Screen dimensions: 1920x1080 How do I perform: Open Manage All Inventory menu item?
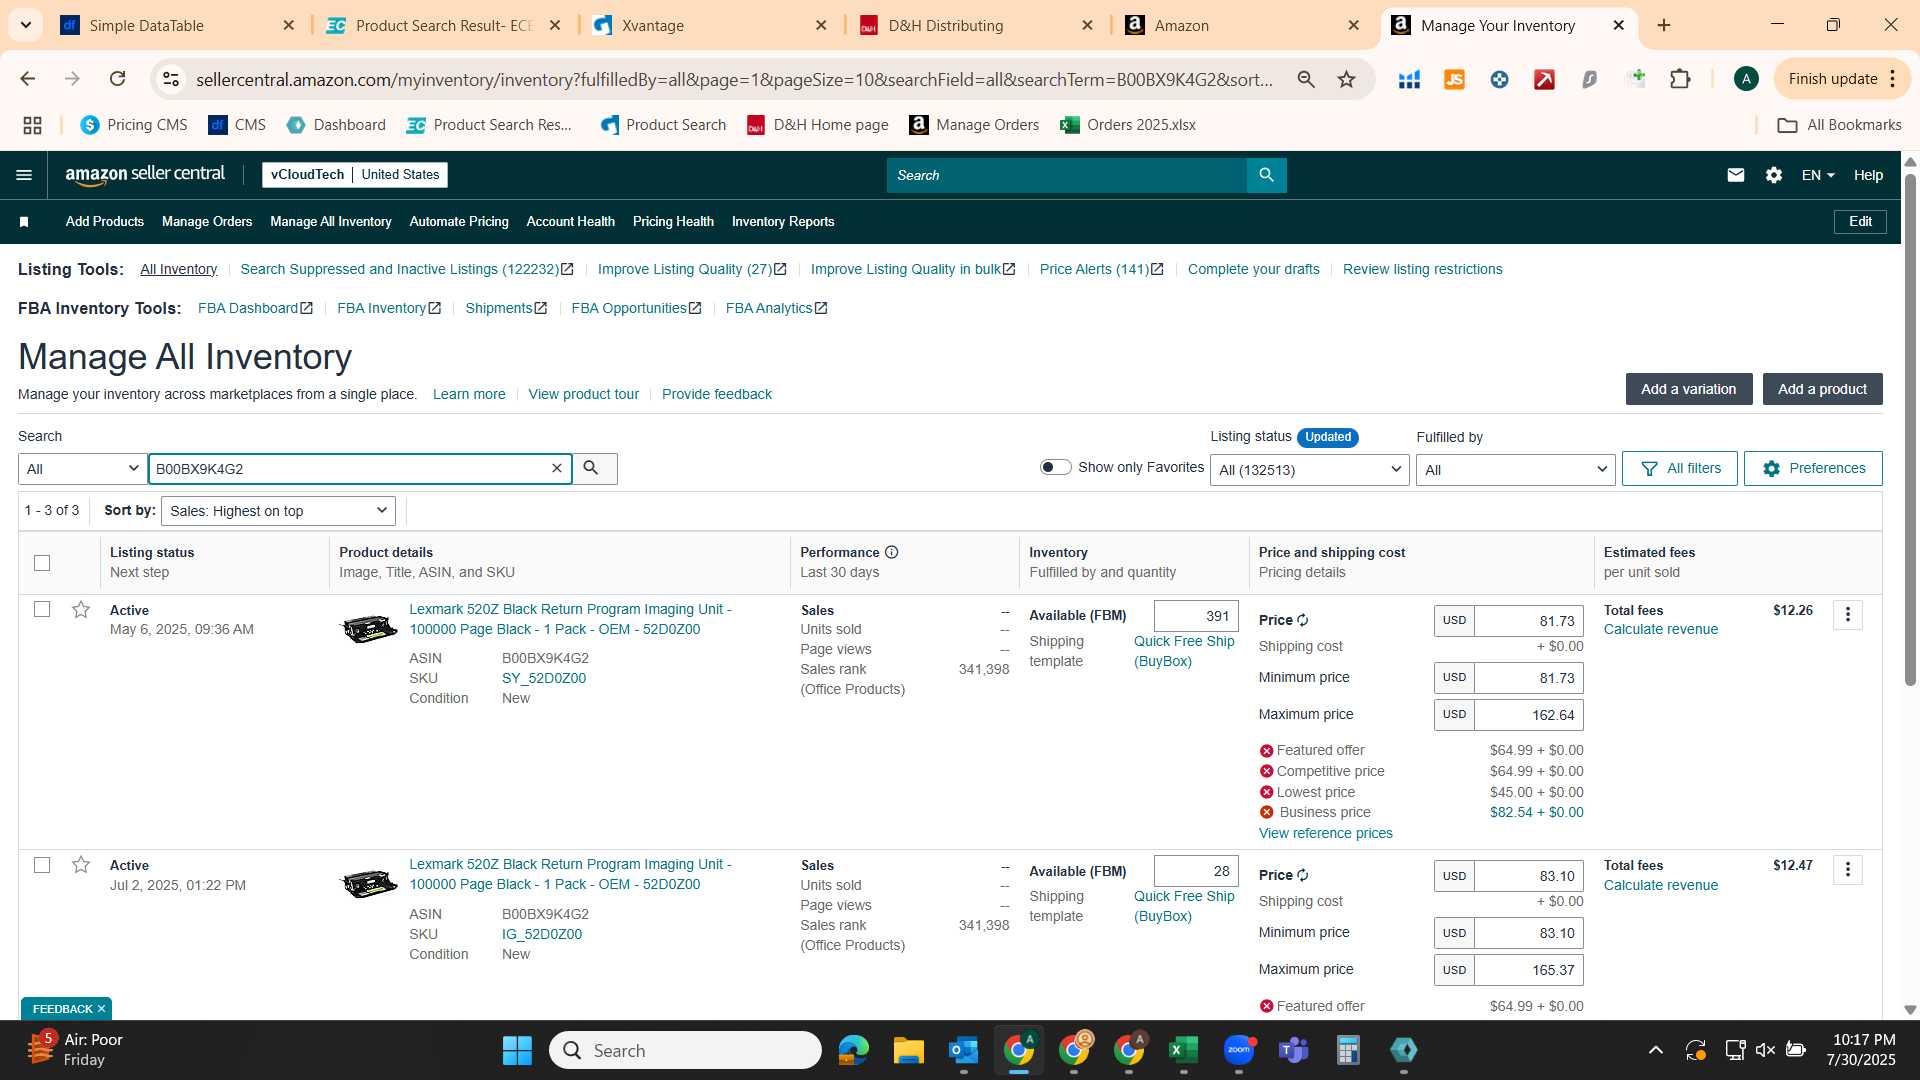tap(331, 222)
